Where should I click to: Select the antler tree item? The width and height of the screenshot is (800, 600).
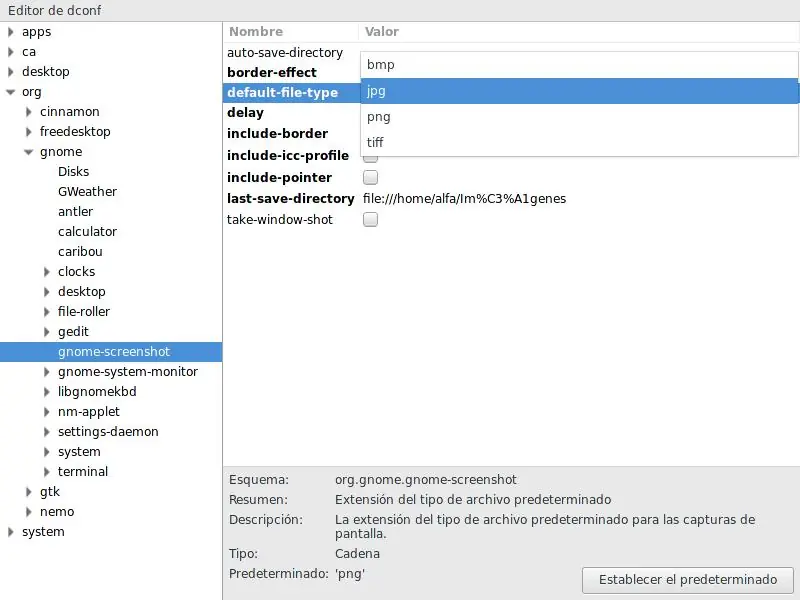(76, 212)
